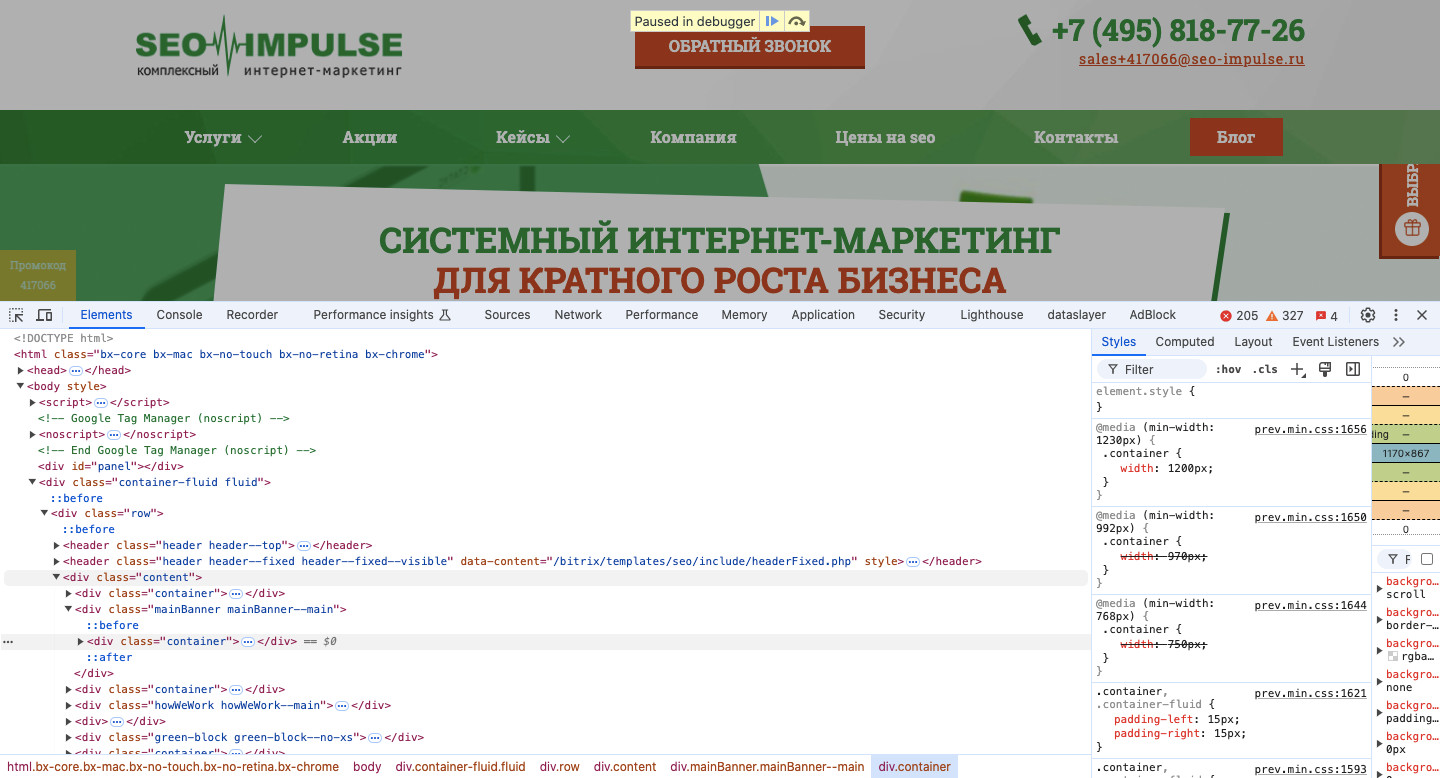Toggle the device toolbar icon

[x=45, y=315]
